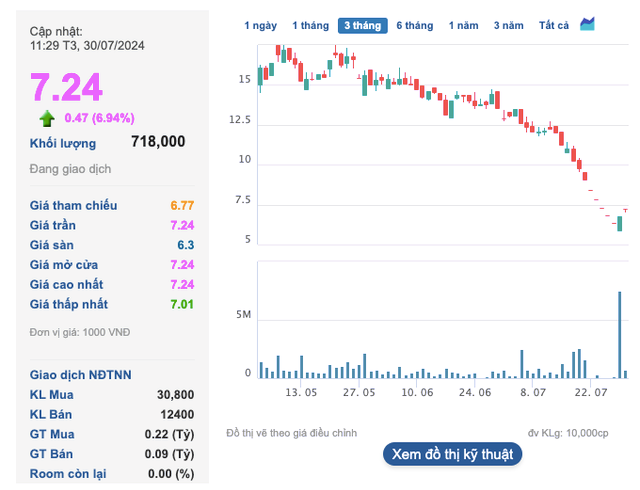Click the 13. 05 date axis label

(301, 394)
